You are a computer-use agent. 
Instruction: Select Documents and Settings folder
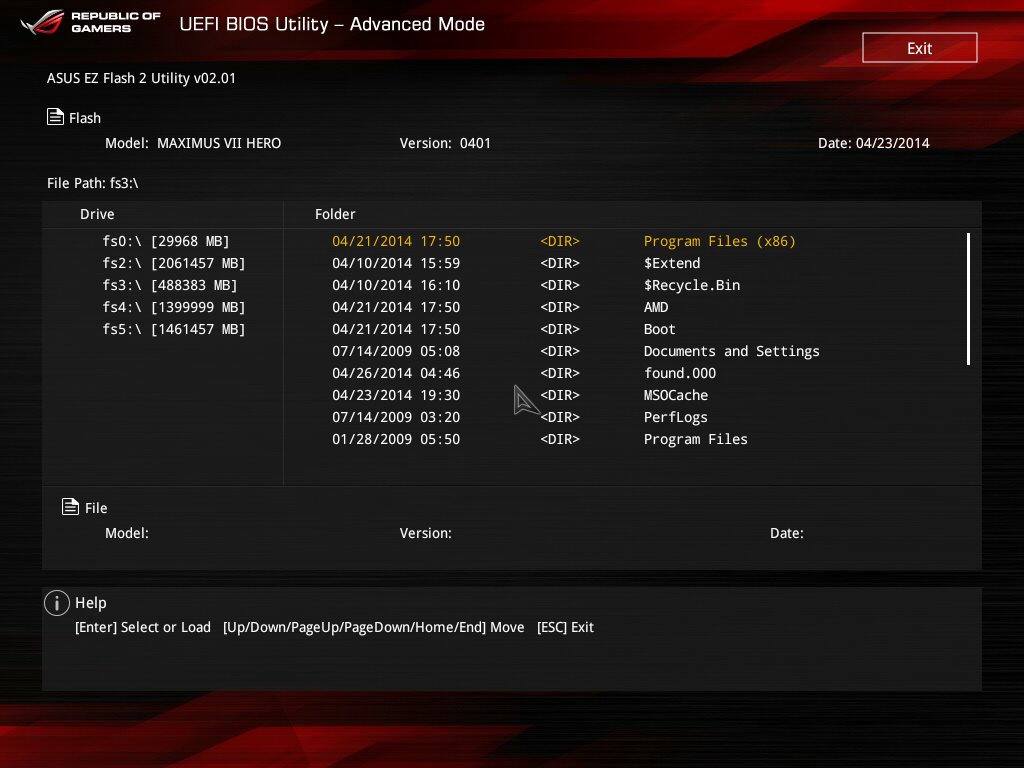click(731, 351)
